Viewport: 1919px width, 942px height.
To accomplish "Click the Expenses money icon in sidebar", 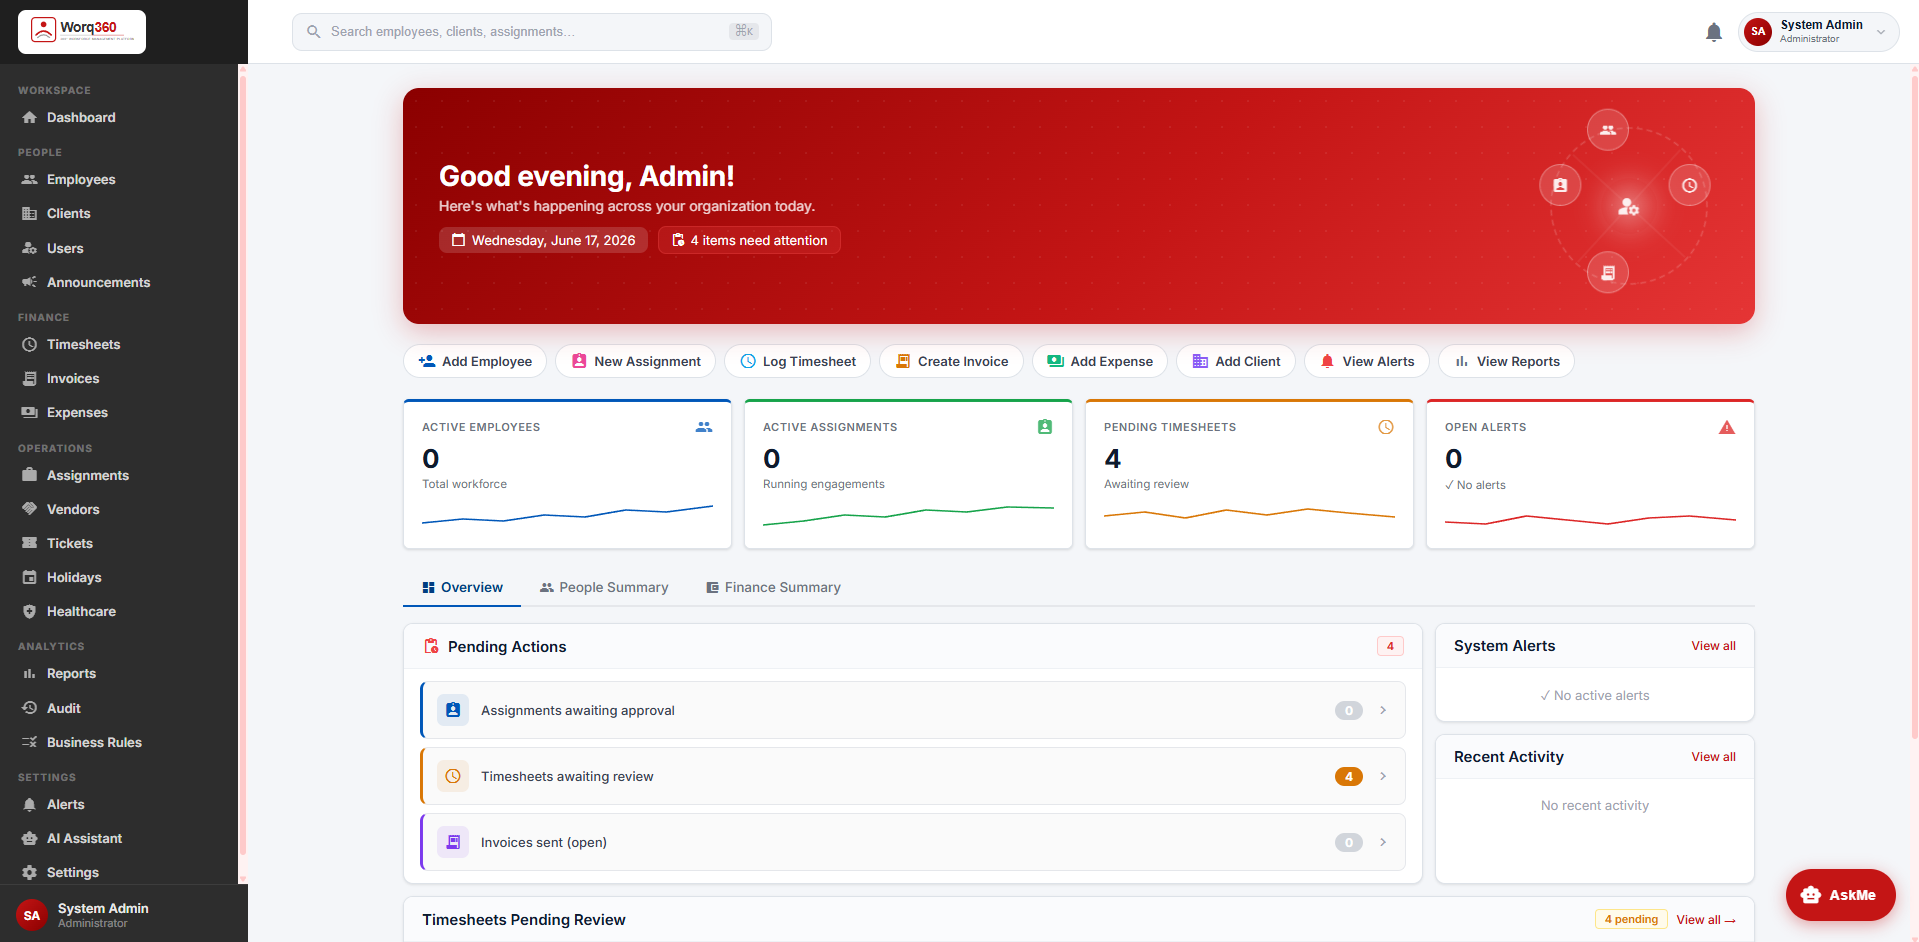I will coord(30,413).
